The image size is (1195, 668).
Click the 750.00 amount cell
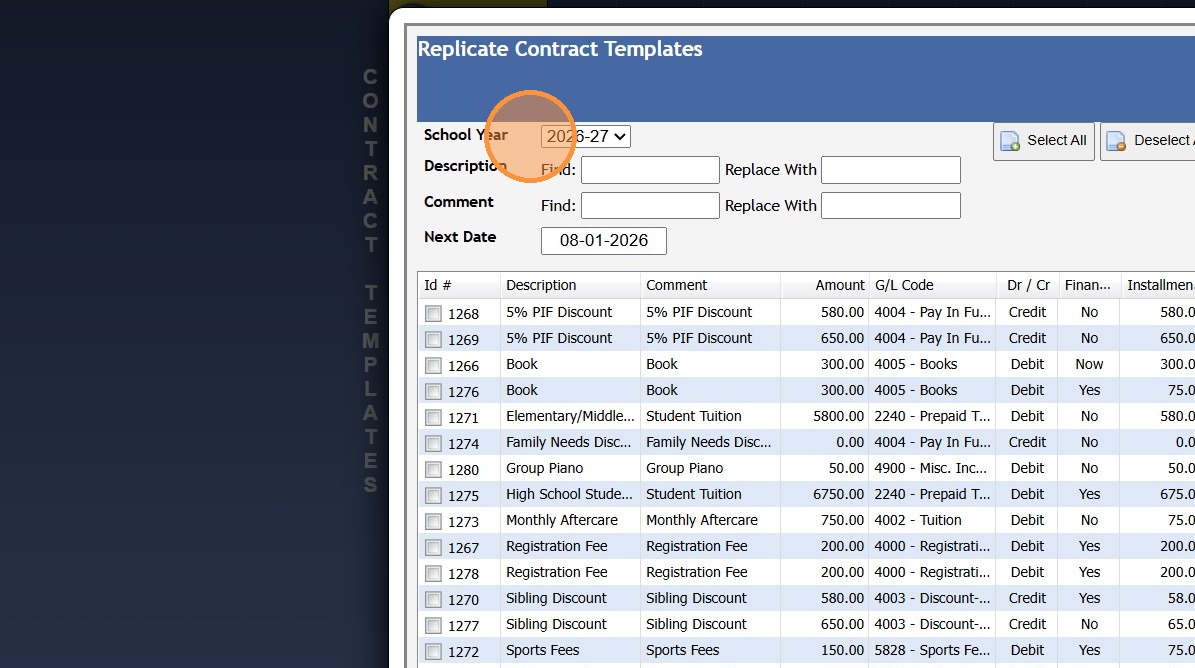pyautogui.click(x=825, y=519)
